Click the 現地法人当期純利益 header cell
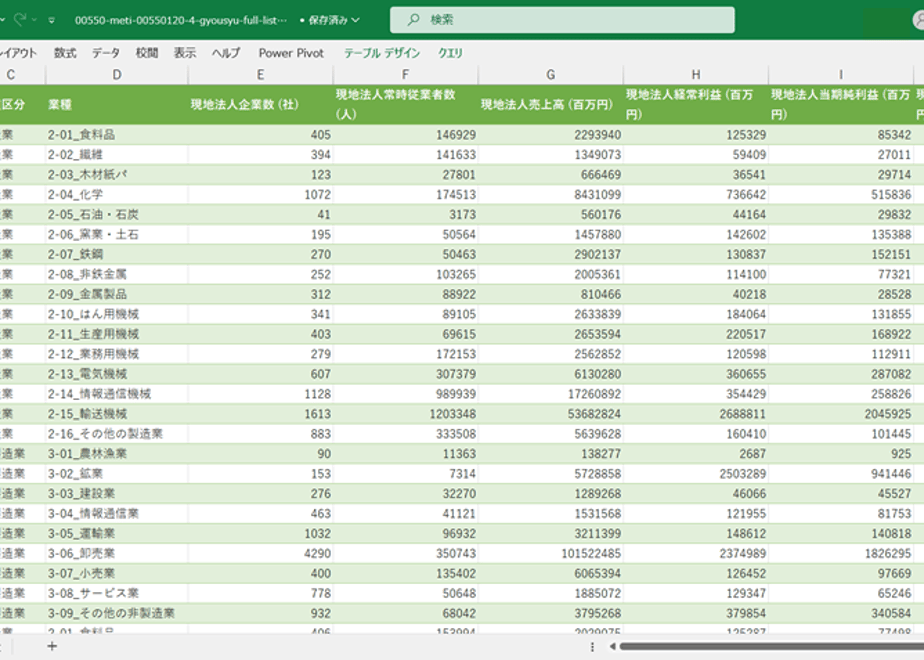This screenshot has height=660, width=924. [841, 104]
